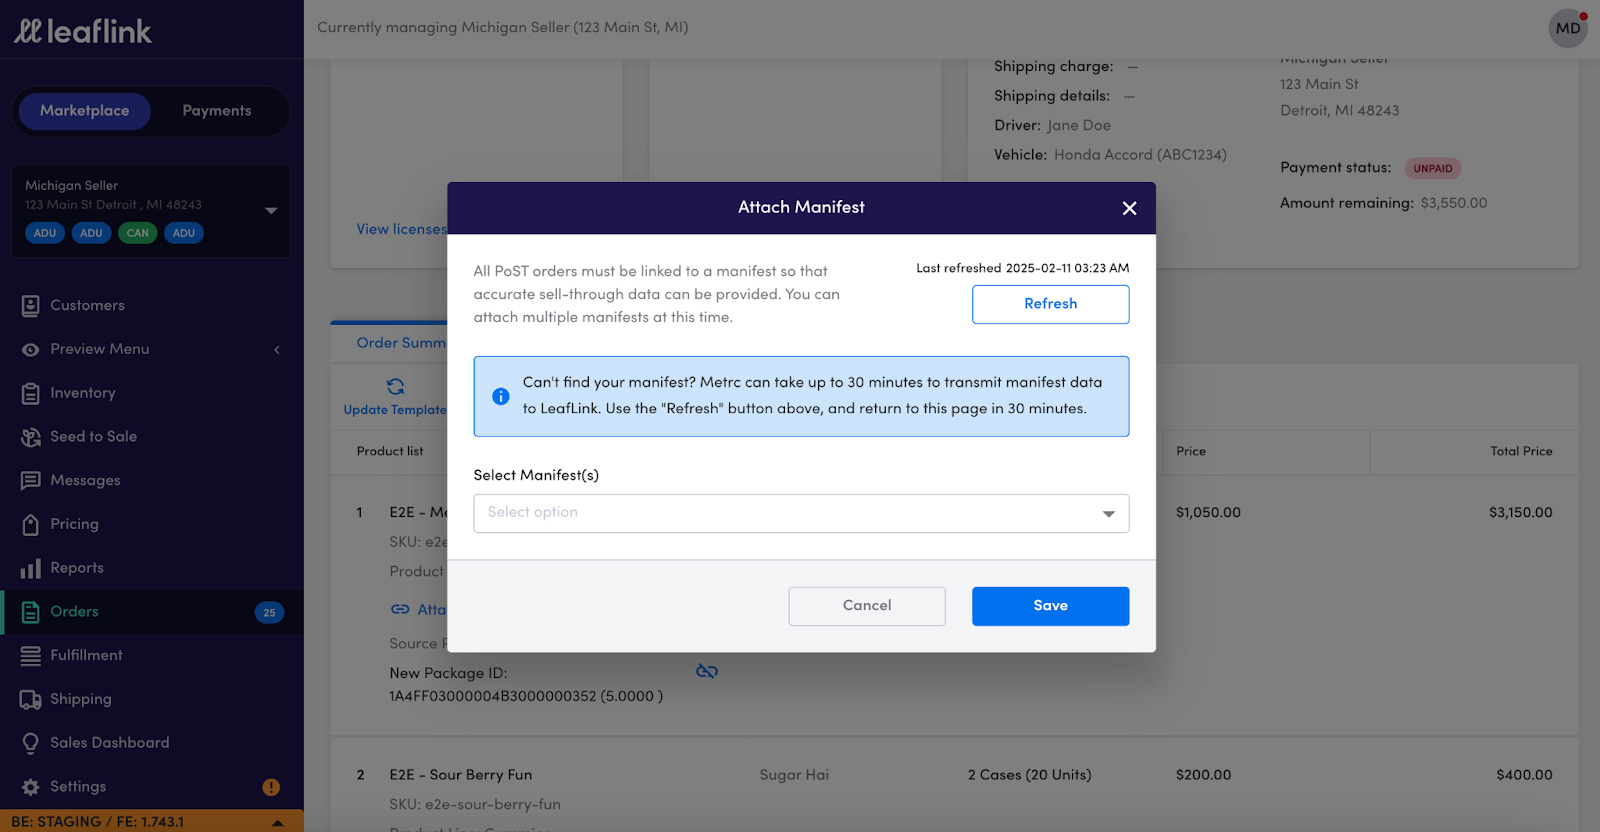Open Messages in the sidebar
Screen dimensions: 1600x832
coord(85,480)
